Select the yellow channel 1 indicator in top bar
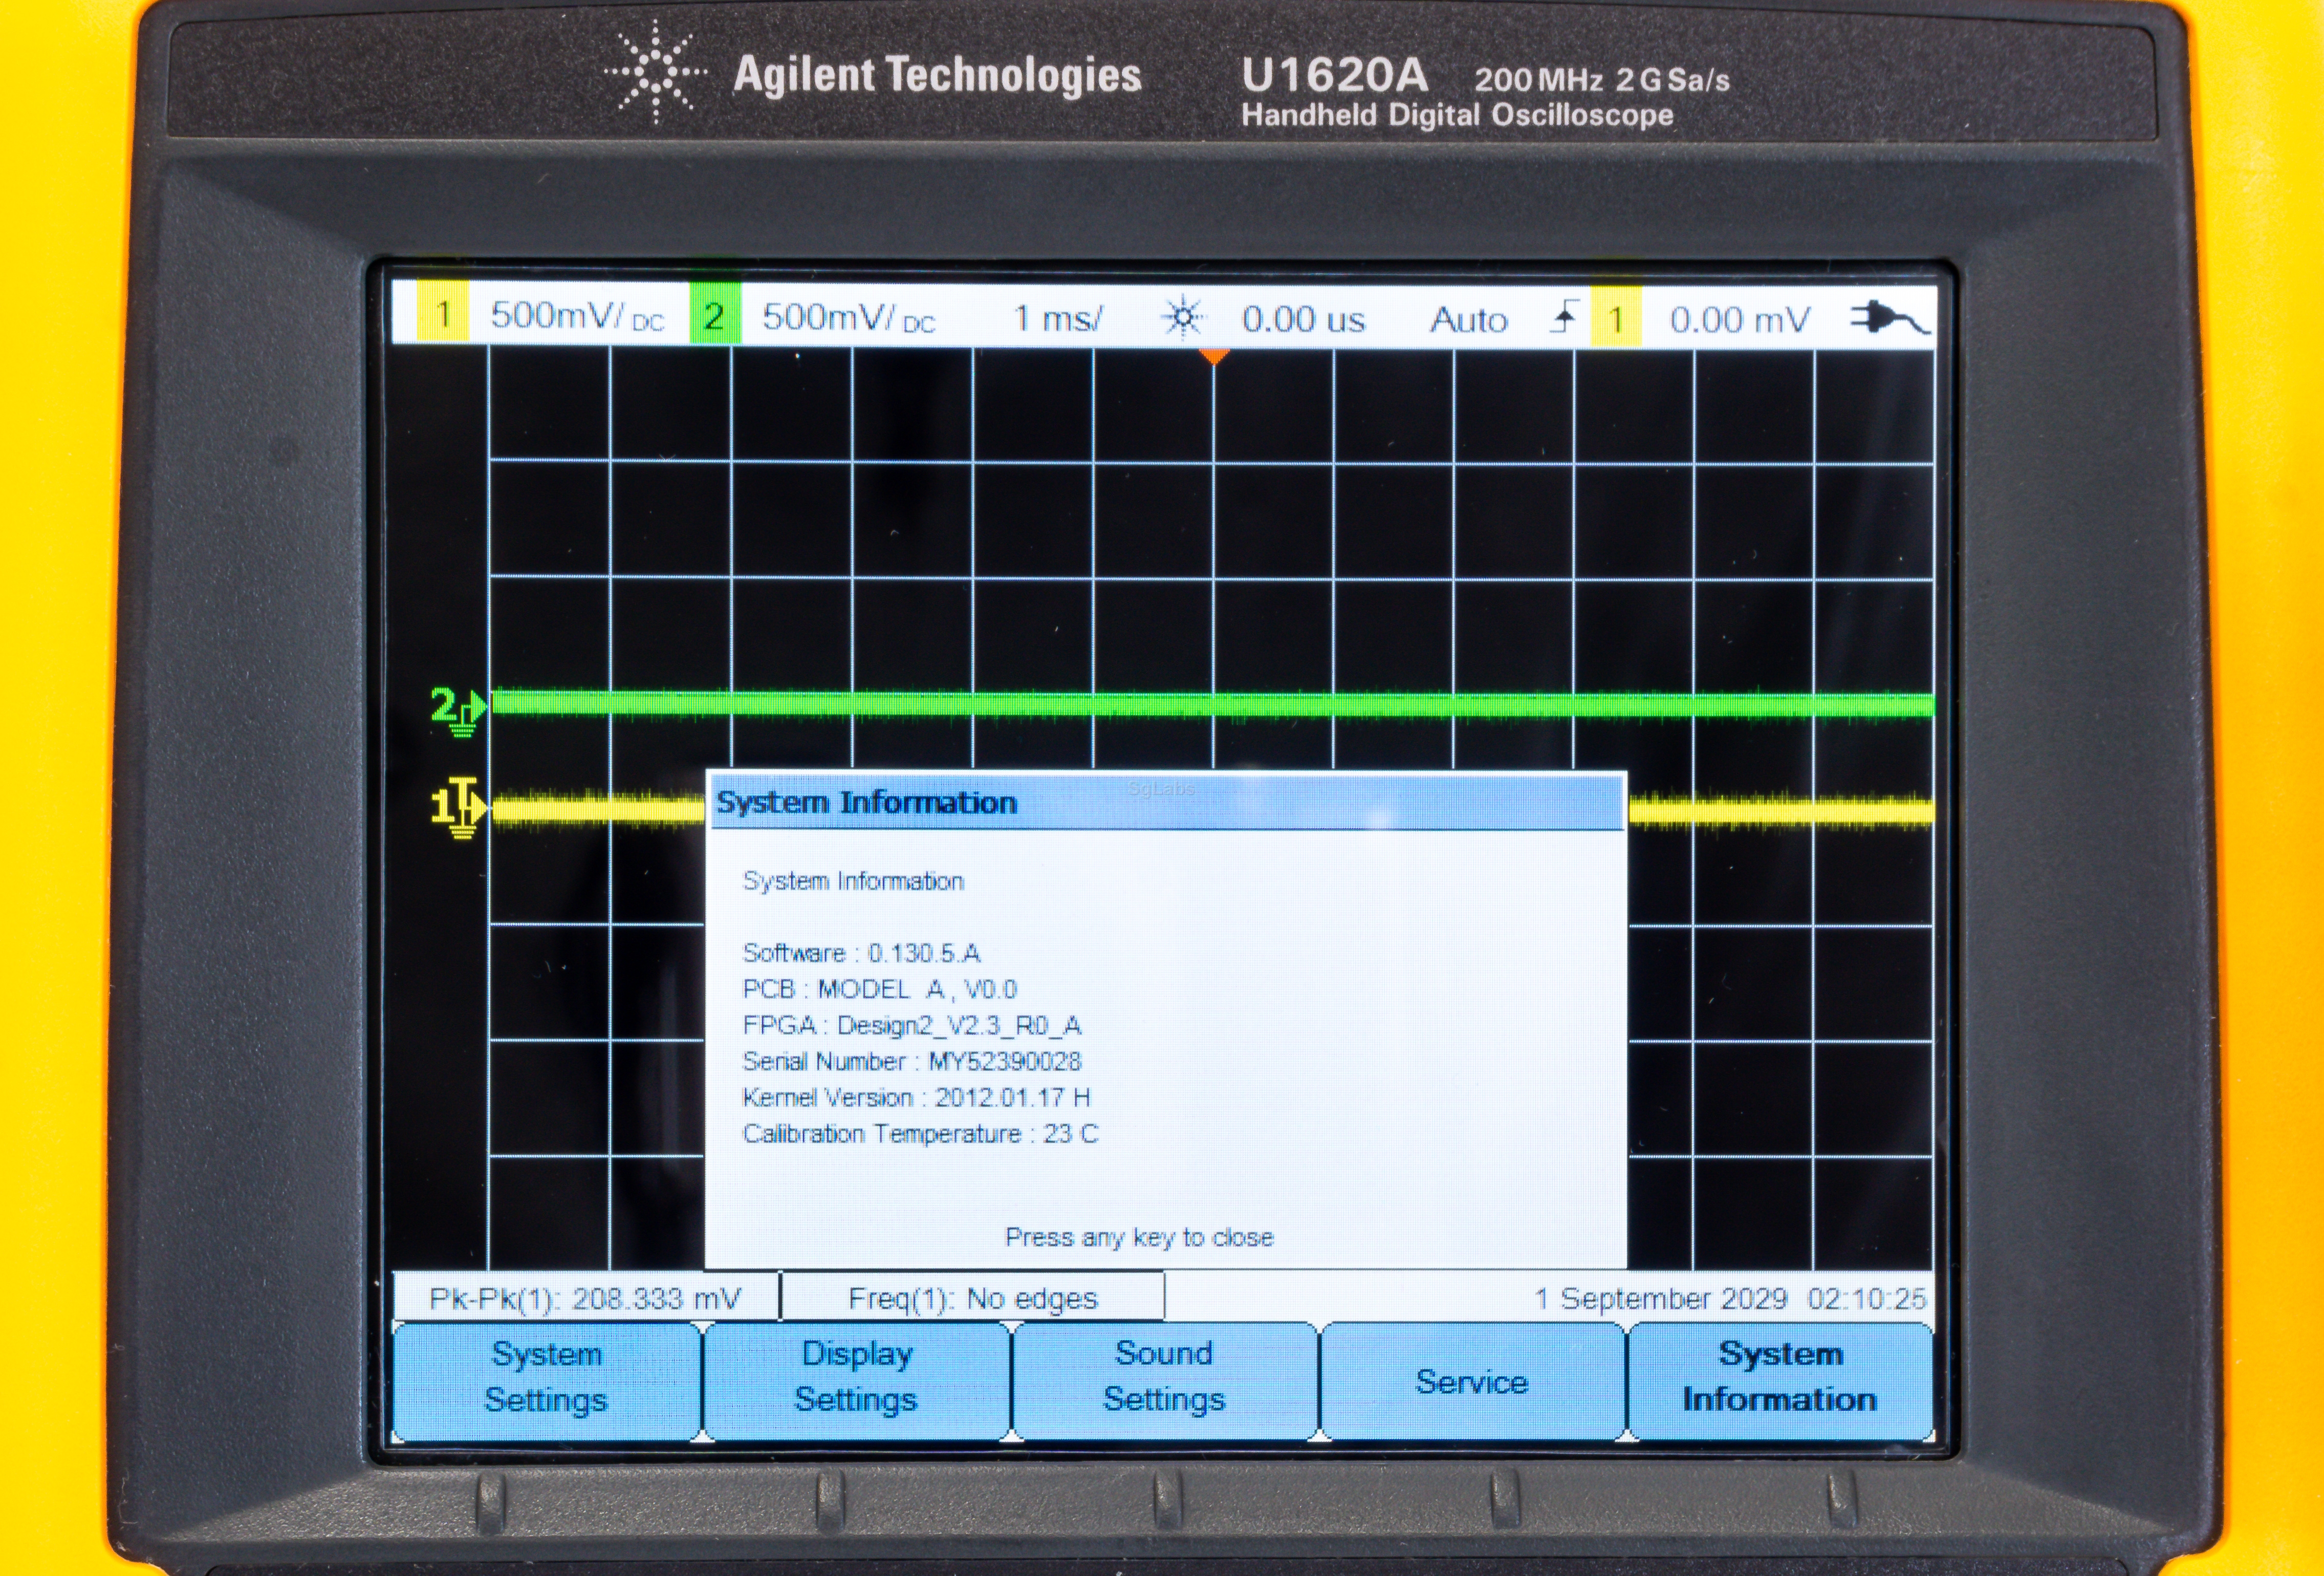Image resolution: width=2324 pixels, height=1576 pixels. pyautogui.click(x=442, y=315)
